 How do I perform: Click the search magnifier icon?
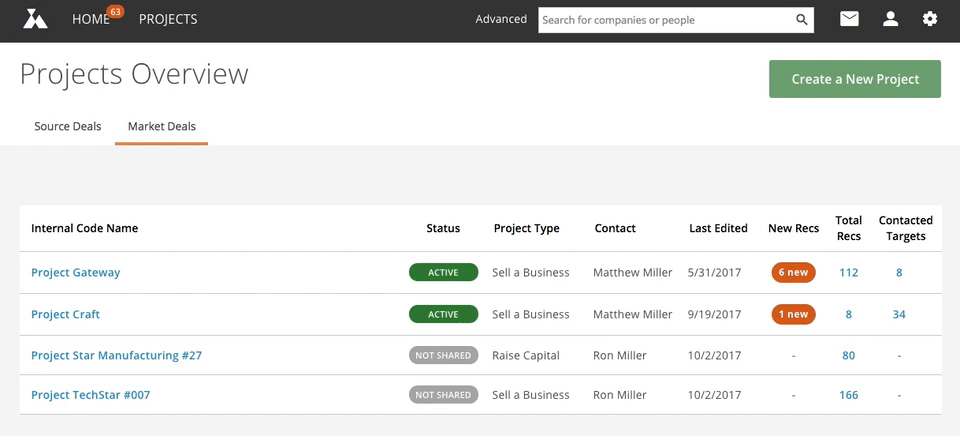[801, 20]
